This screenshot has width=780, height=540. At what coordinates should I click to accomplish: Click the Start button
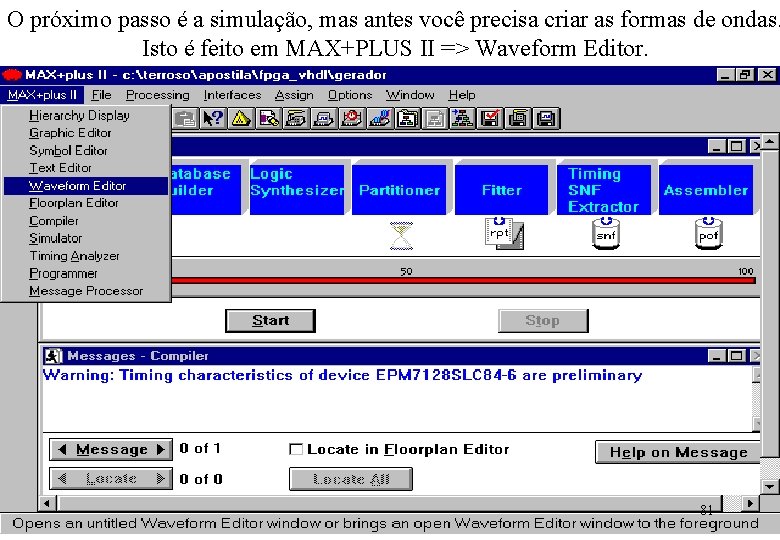[x=270, y=321]
